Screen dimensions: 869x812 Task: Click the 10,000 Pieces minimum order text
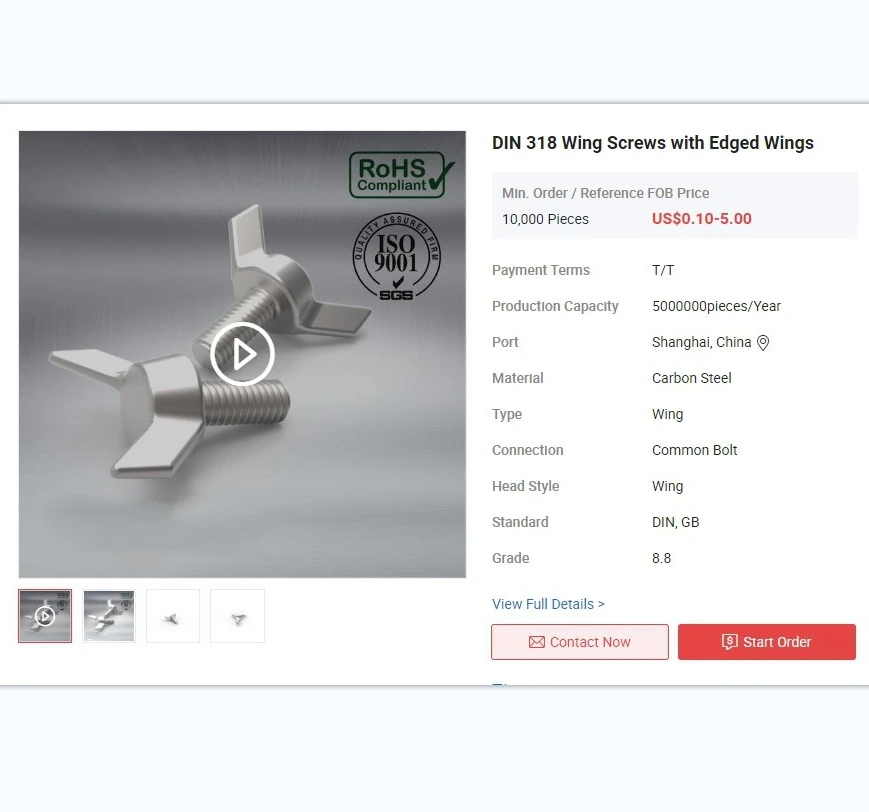coord(545,219)
